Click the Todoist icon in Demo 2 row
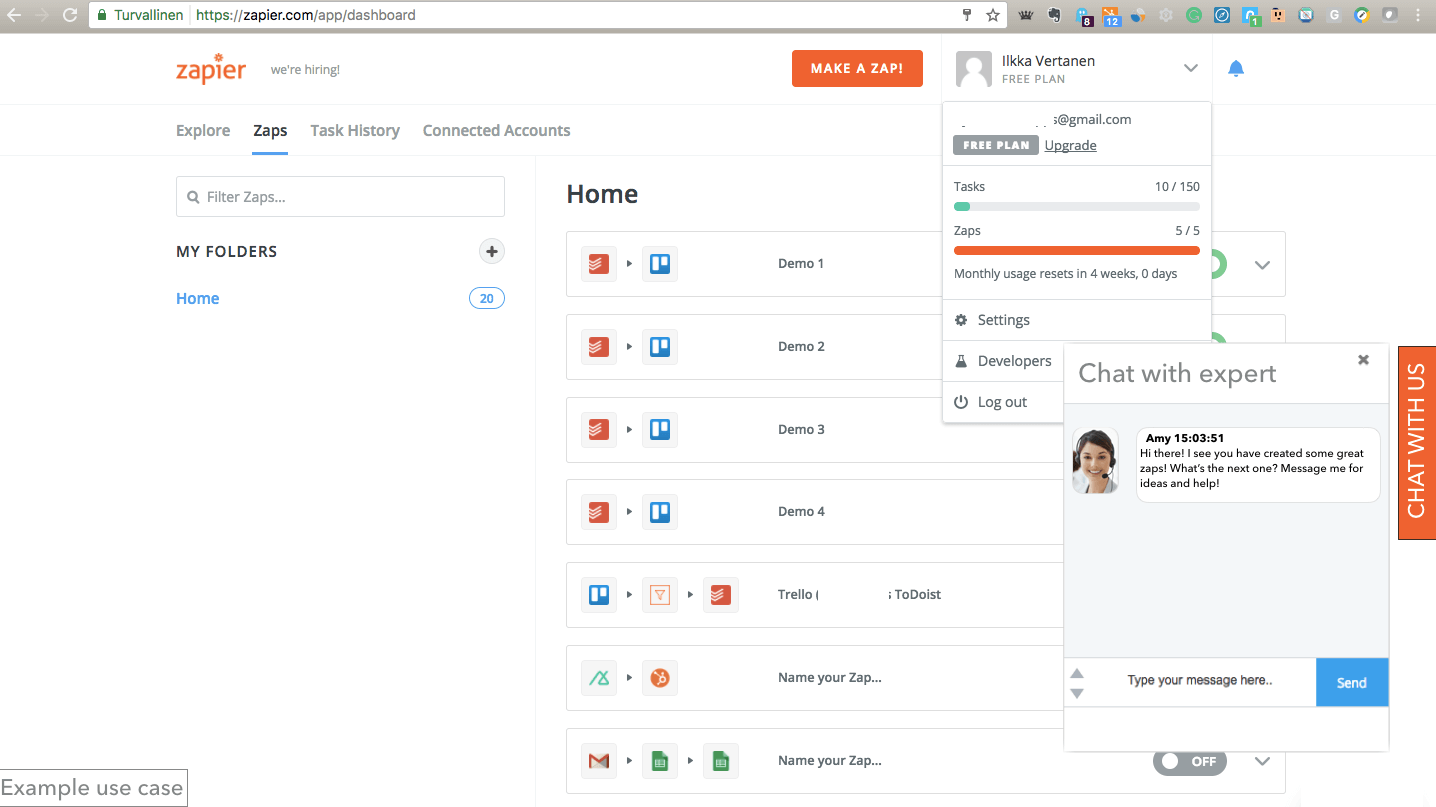This screenshot has height=807, width=1436. pos(598,347)
